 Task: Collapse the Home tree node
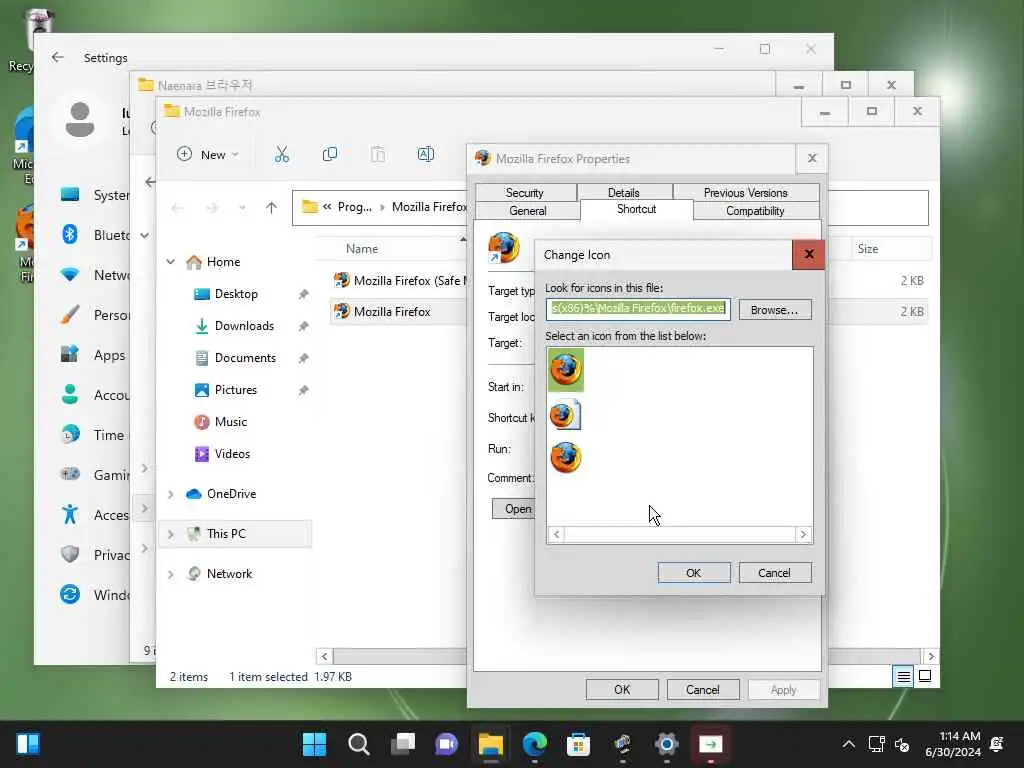[170, 262]
